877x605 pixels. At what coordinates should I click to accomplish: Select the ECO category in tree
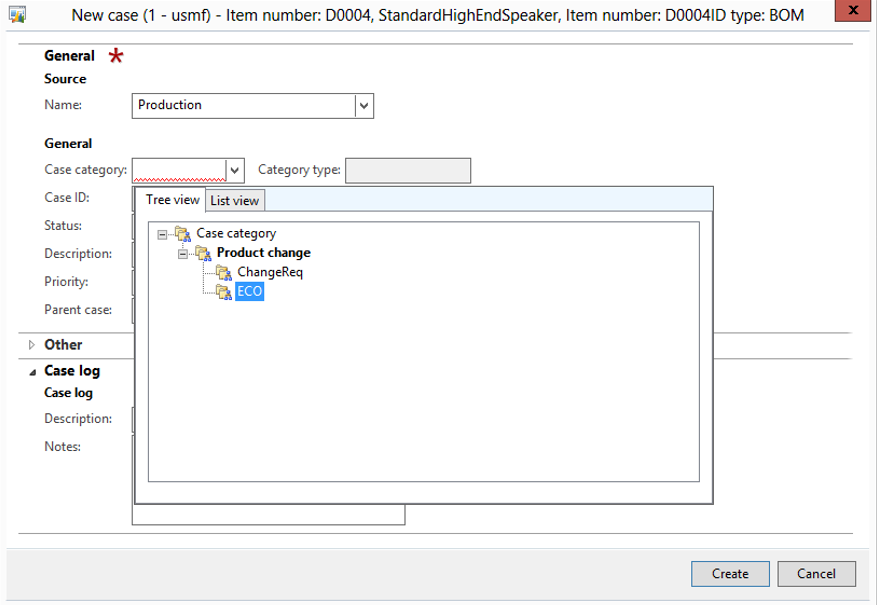point(249,292)
